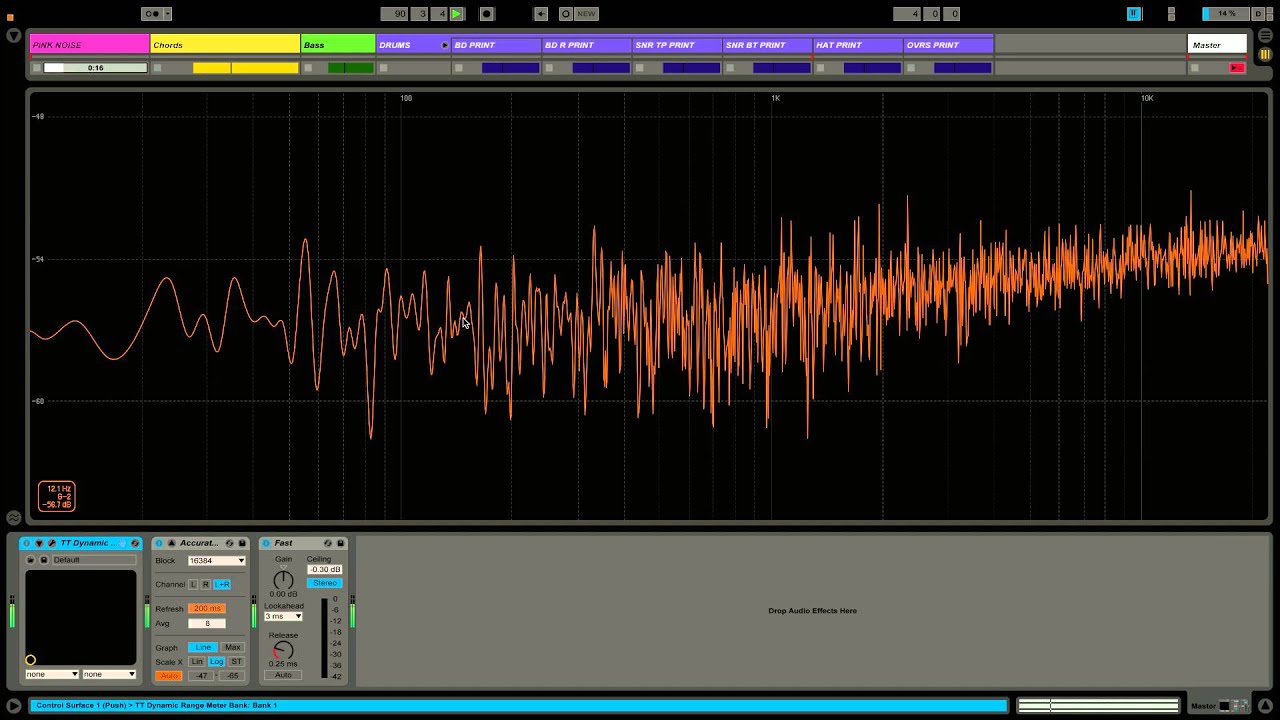The width and height of the screenshot is (1280, 720).
Task: Unfold the DRUMS group track arrow
Action: point(445,45)
